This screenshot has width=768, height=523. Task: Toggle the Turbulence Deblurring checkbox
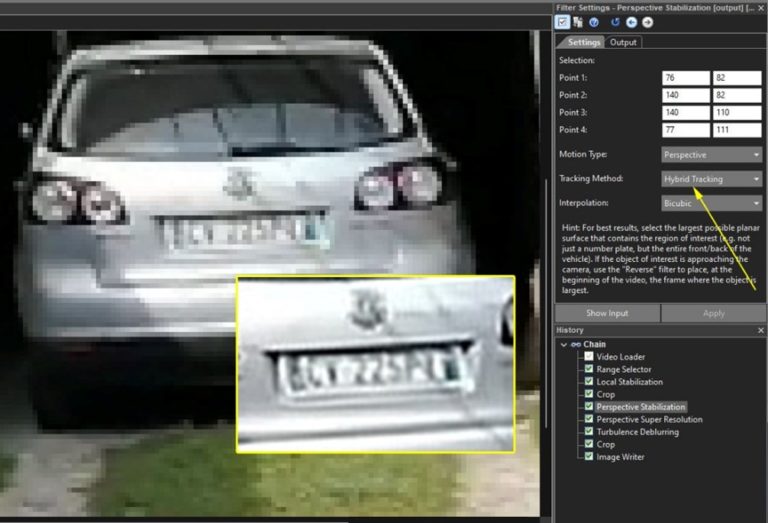[589, 431]
